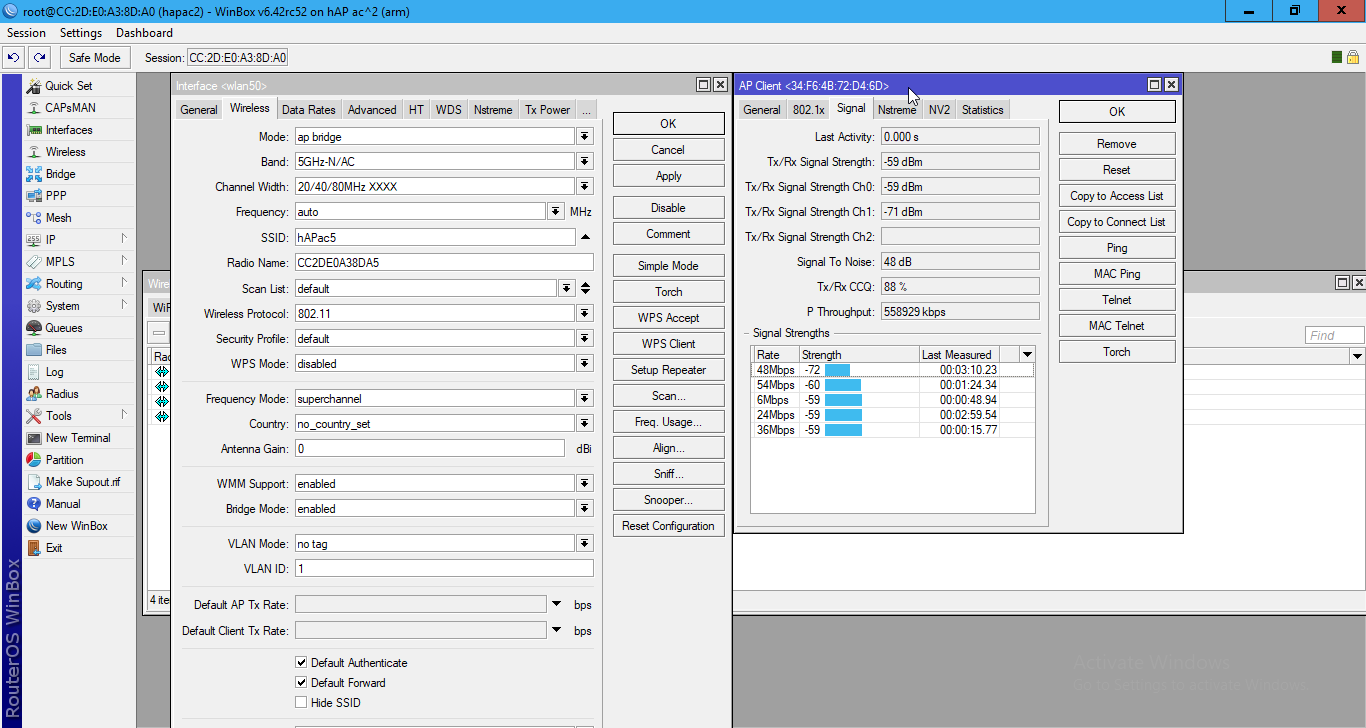Open the Dashboard menu
Image resolution: width=1366 pixels, height=728 pixels.
coord(144,33)
